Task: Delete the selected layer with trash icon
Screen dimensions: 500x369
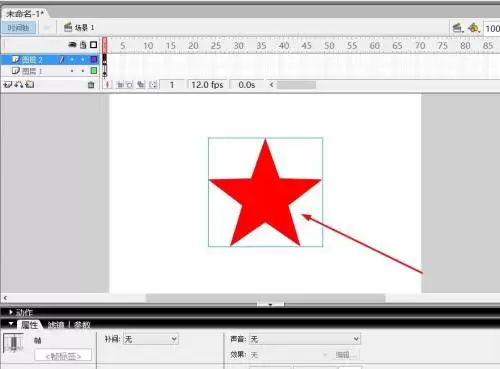Action: [91, 85]
